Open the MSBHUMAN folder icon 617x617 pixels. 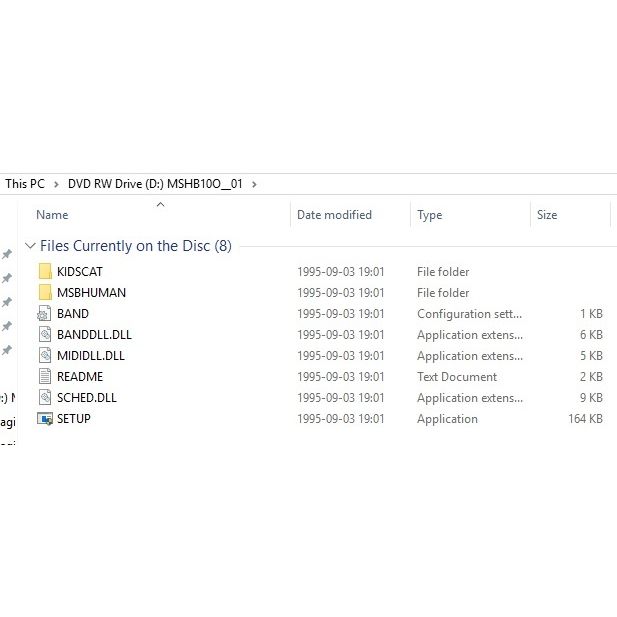point(45,292)
